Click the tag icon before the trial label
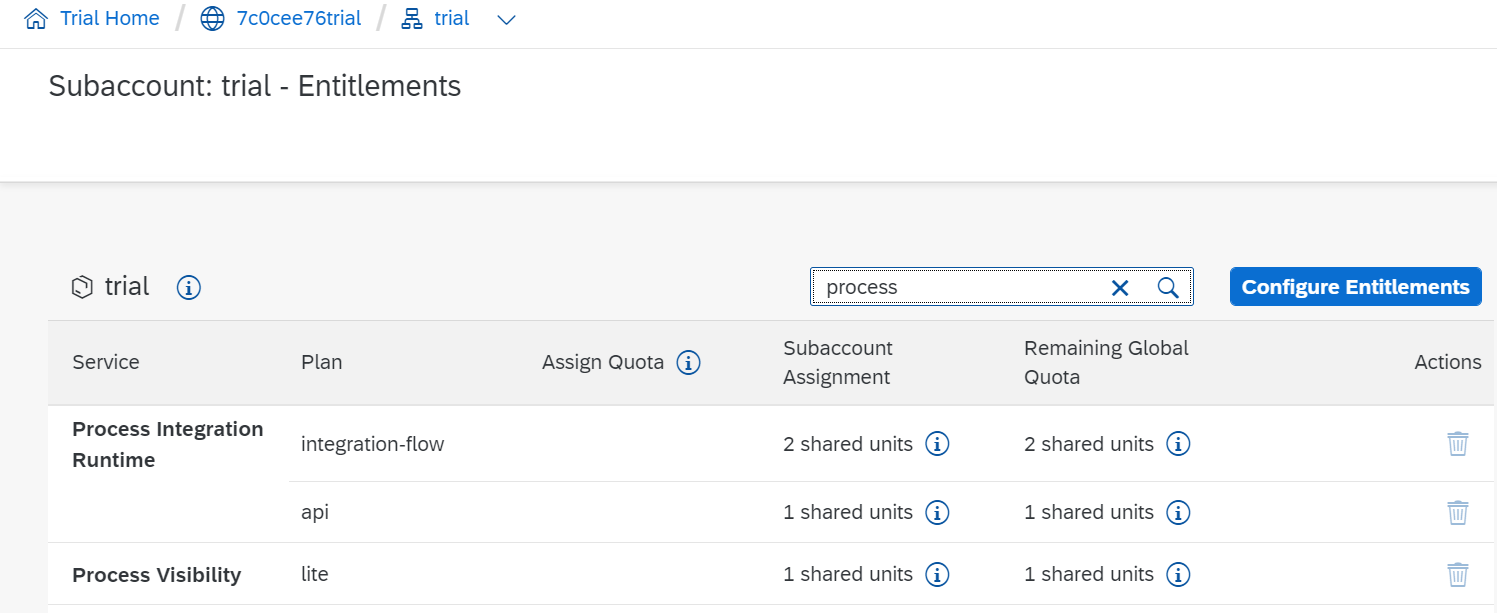The width and height of the screenshot is (1497, 613). (81, 287)
